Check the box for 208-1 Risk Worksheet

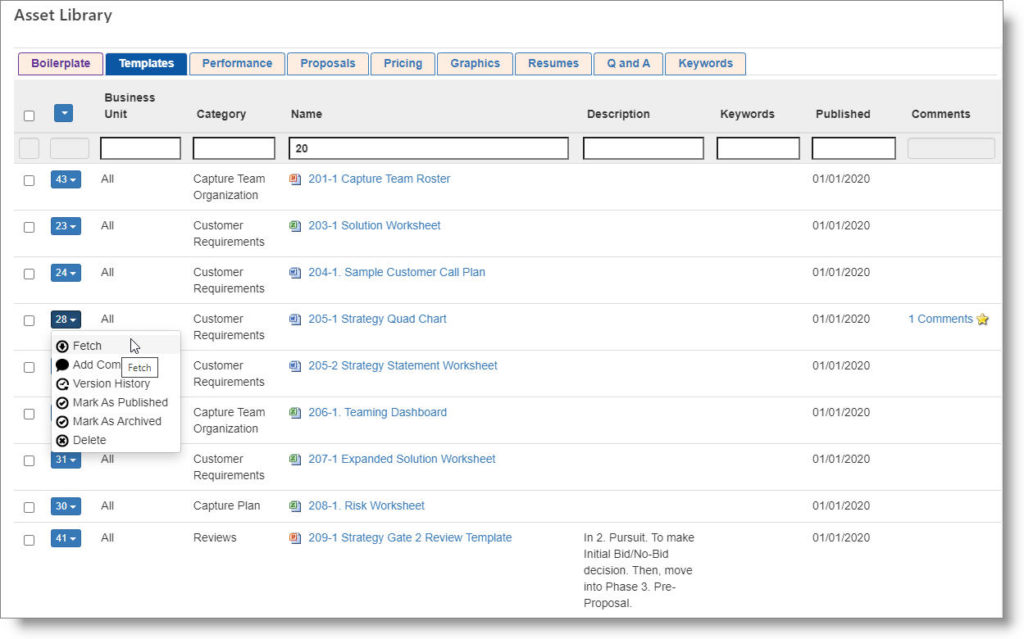tap(29, 508)
